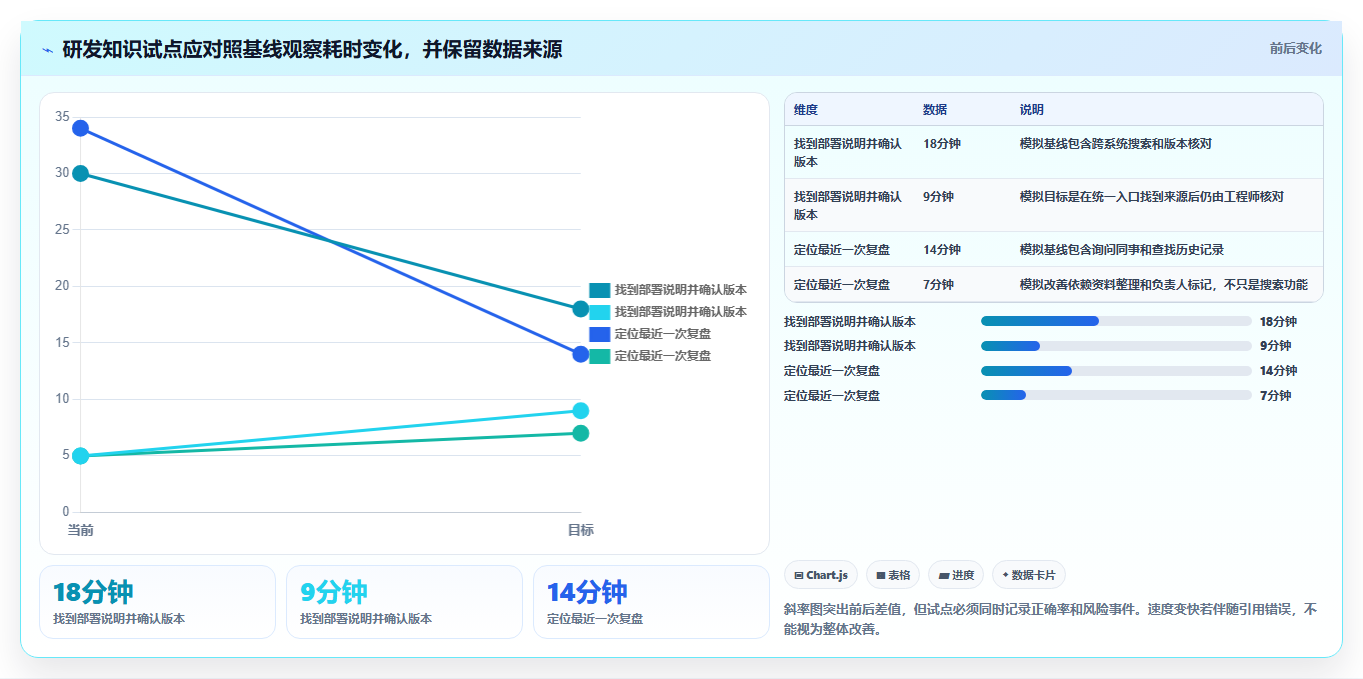Select the blue data point at 14 on 目标

click(580, 354)
